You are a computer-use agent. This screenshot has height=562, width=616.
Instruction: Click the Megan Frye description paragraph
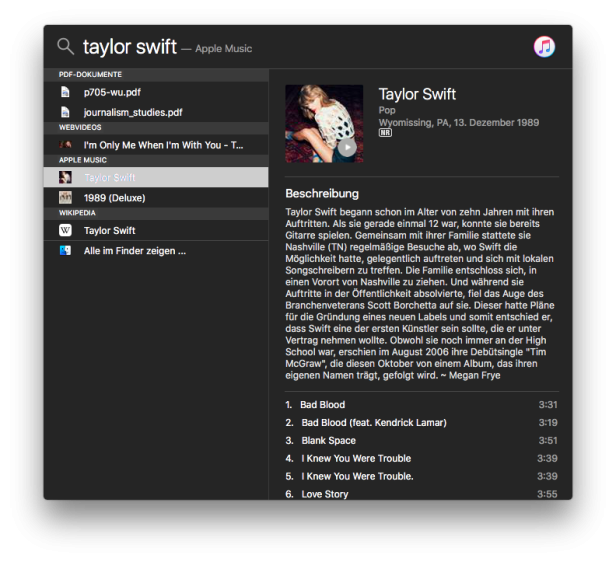(x=420, y=293)
